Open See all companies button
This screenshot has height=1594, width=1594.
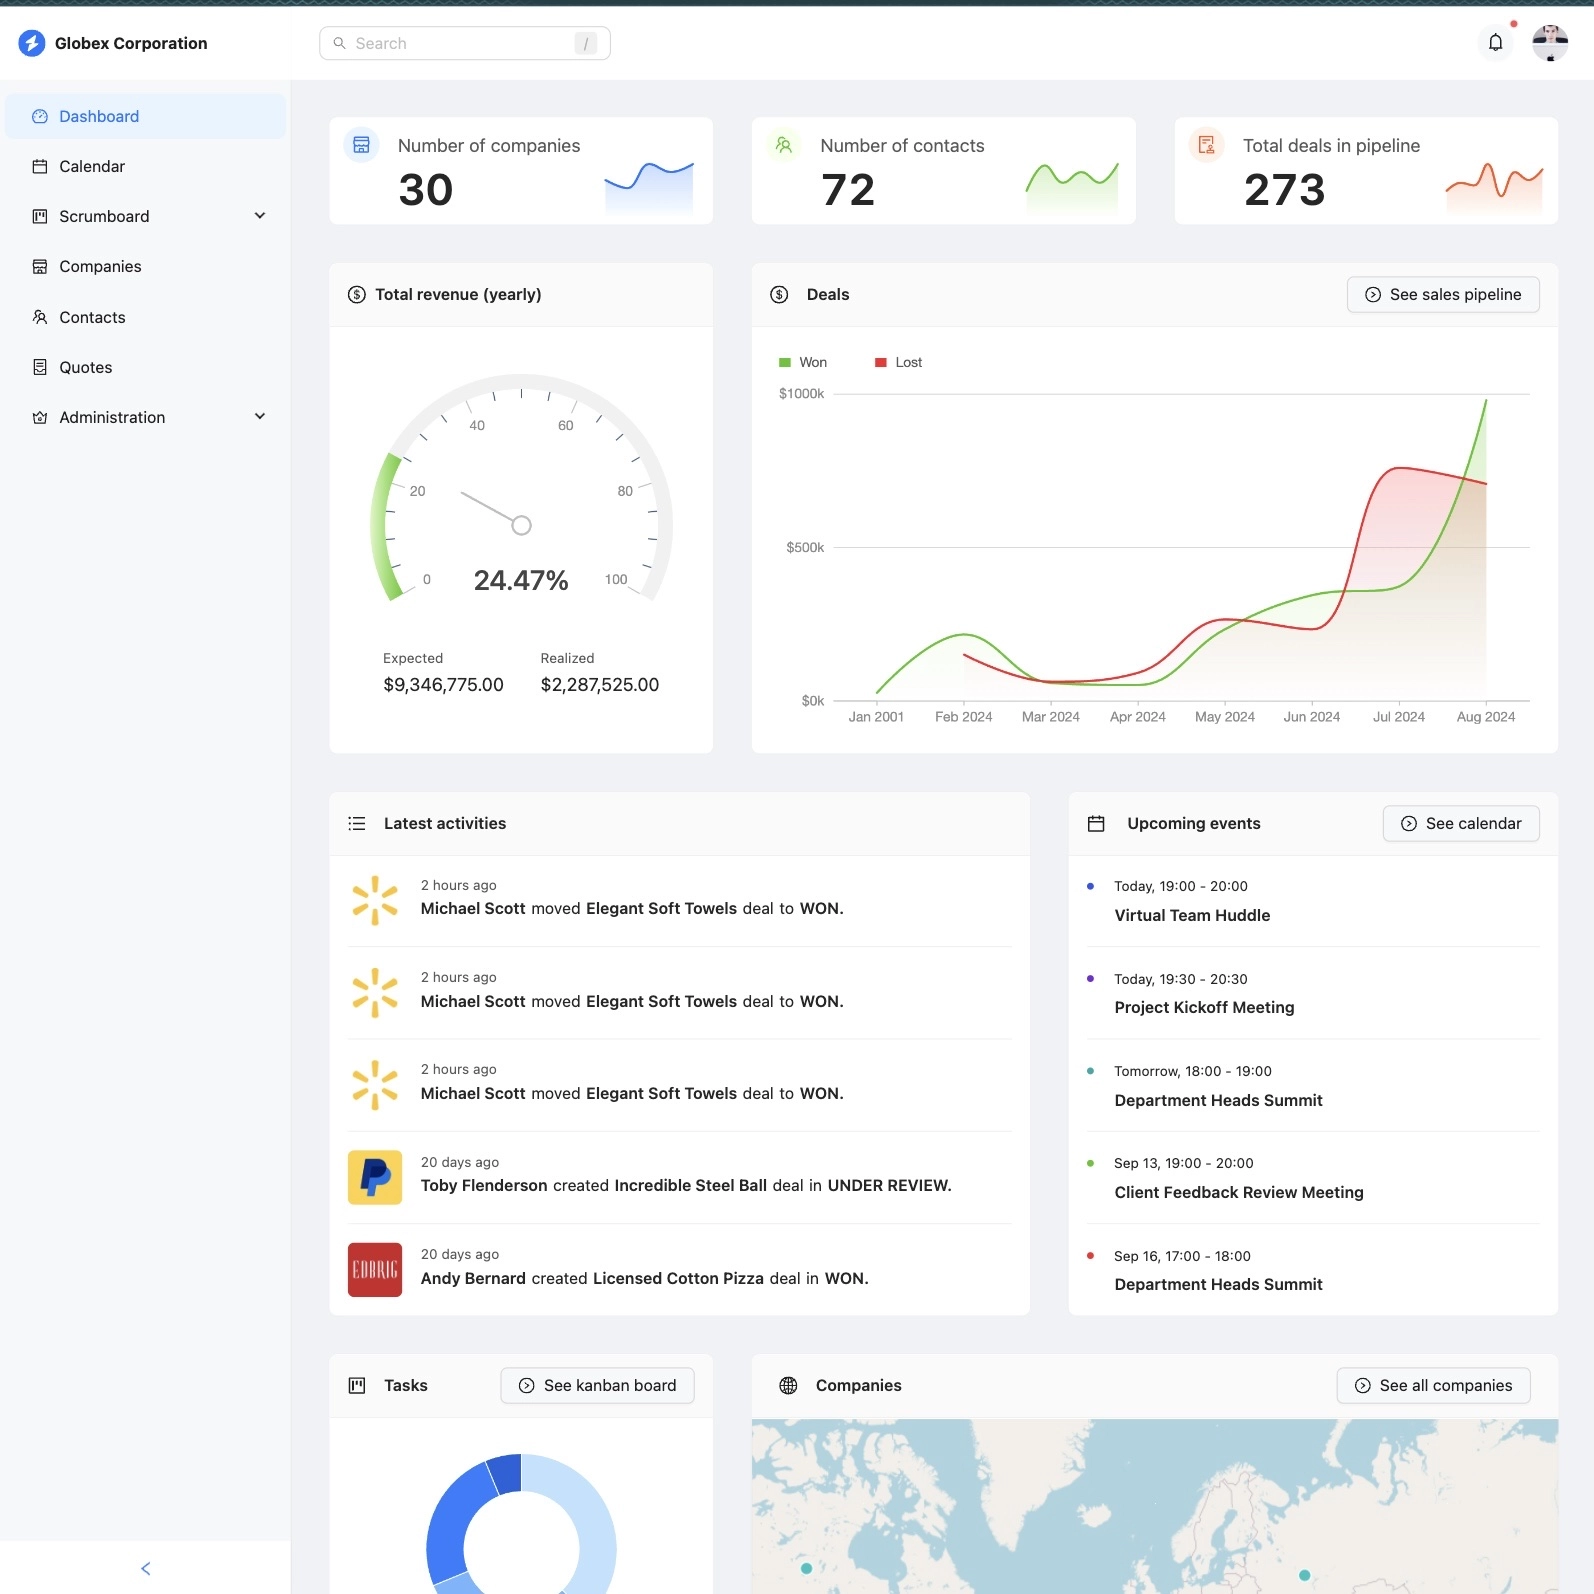click(1433, 1385)
